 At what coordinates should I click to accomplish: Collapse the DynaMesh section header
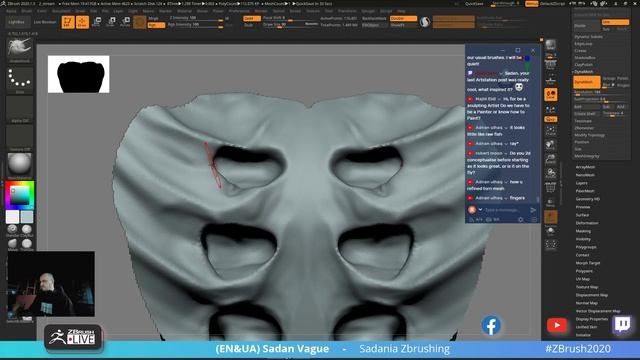point(584,71)
